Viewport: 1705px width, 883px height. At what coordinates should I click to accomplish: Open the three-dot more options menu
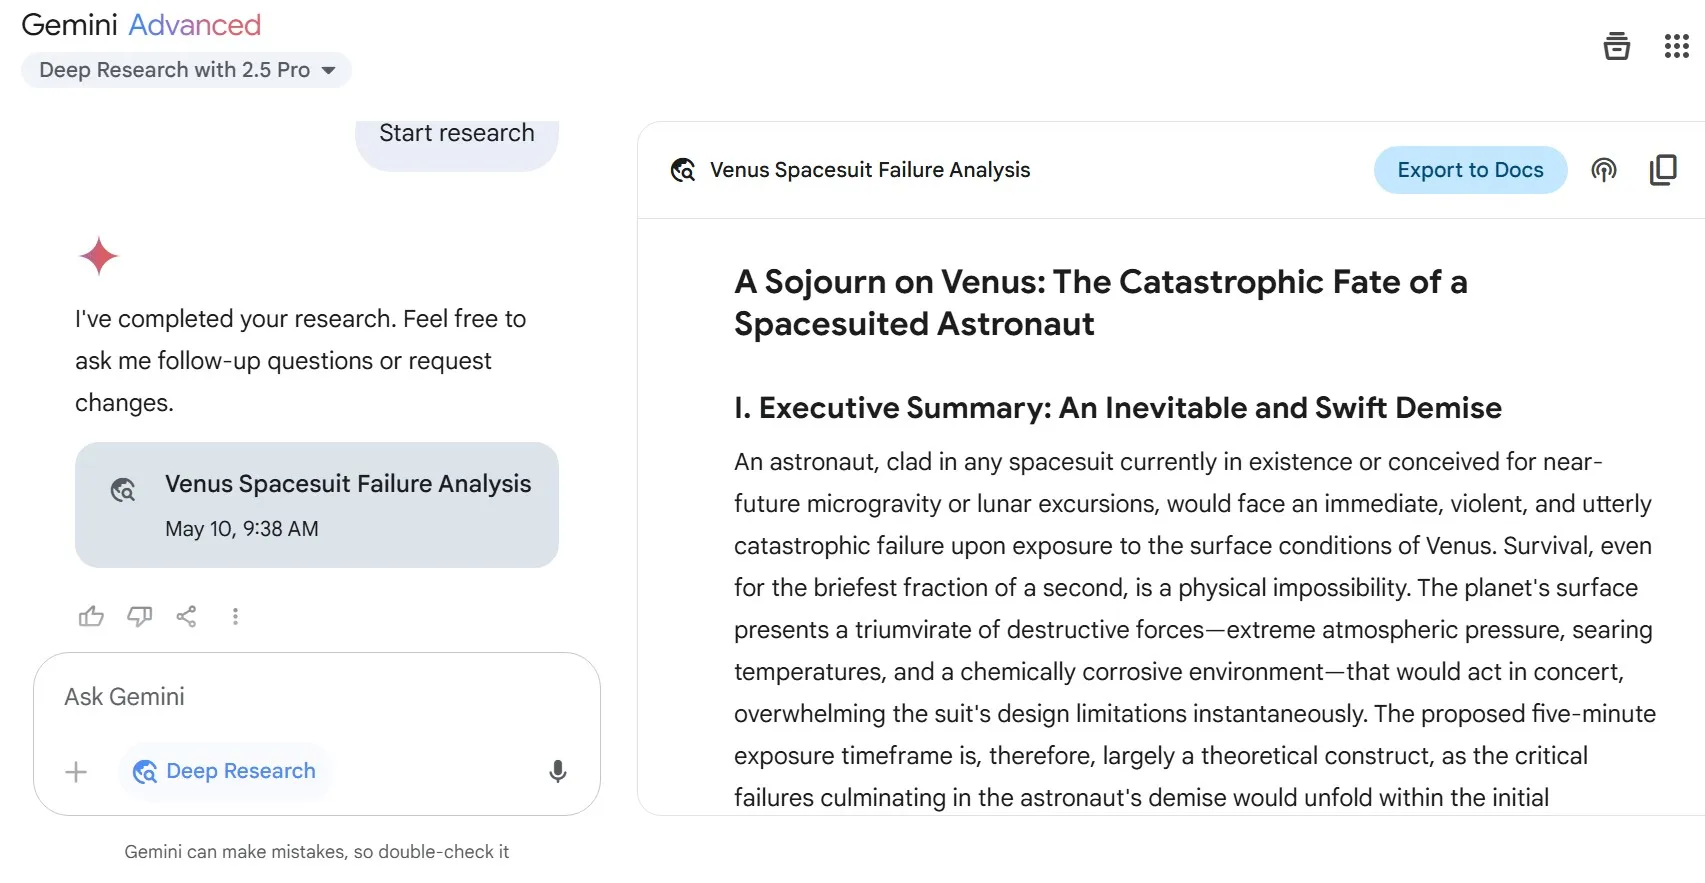click(x=235, y=616)
